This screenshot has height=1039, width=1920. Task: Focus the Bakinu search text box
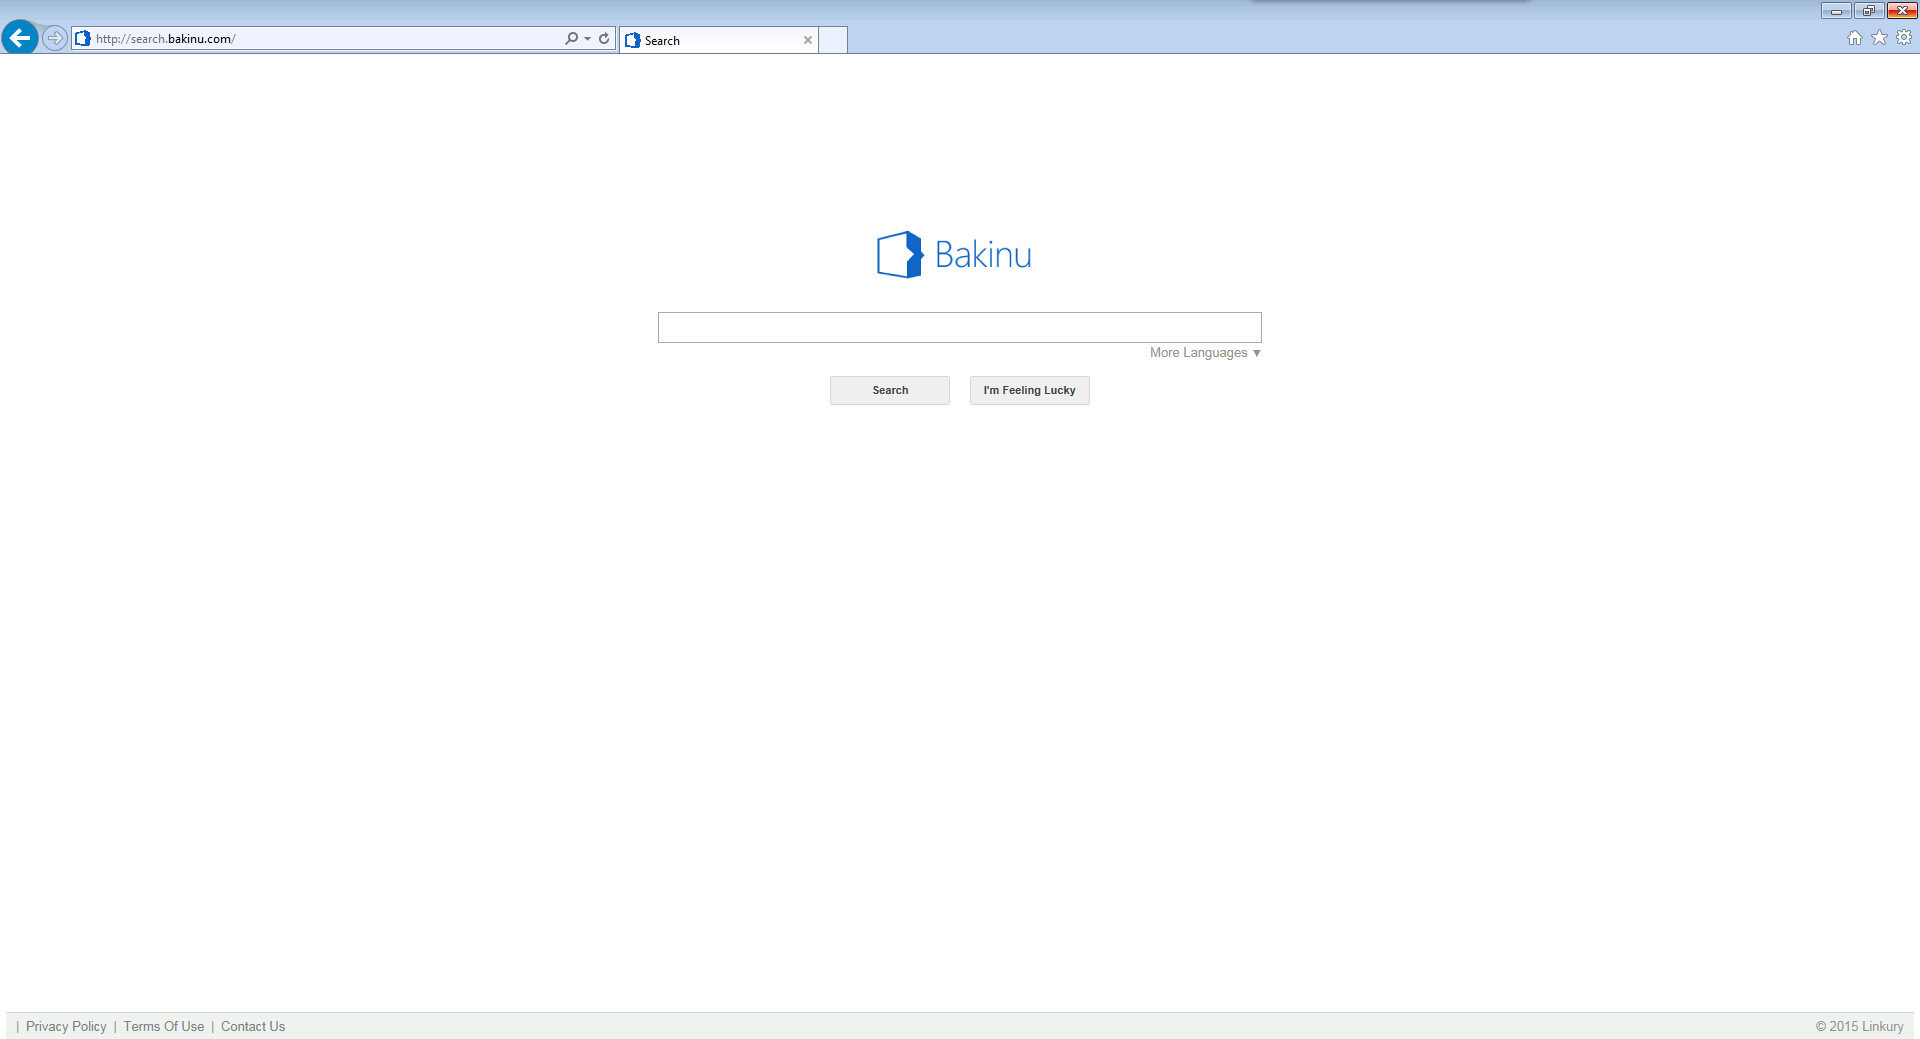pyautogui.click(x=960, y=327)
